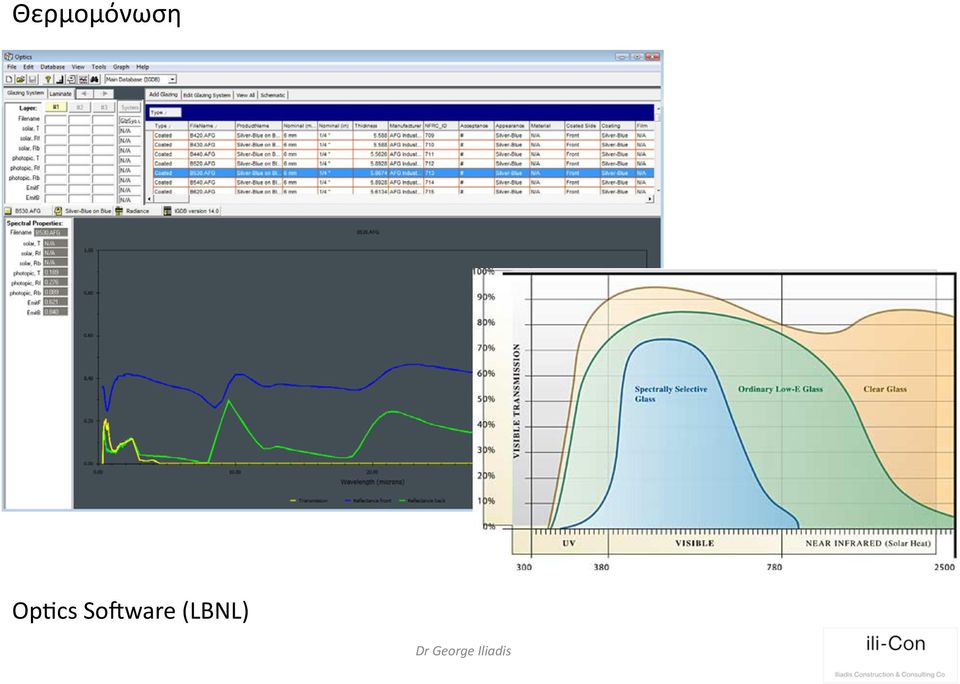960x684 pixels.
Task: Click the table vertical scrollbar up arrow
Action: [658, 109]
